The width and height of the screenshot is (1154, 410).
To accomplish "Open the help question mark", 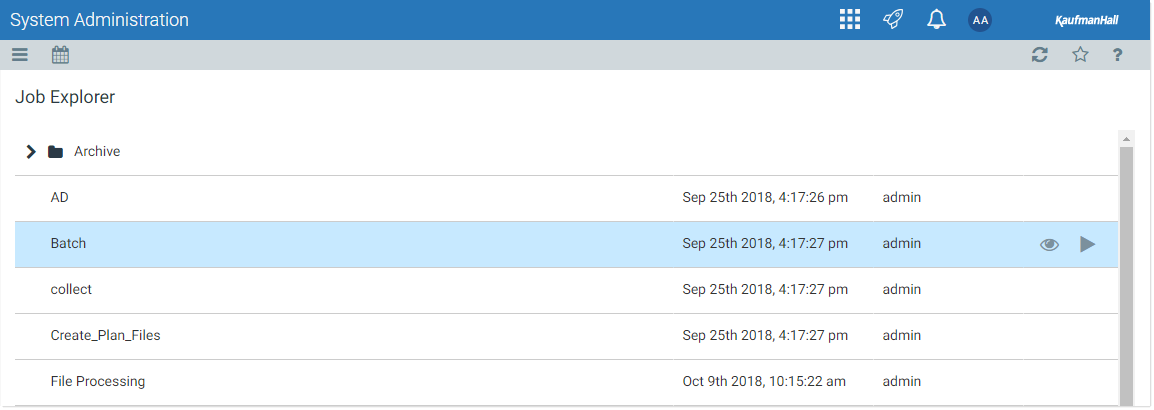I will (x=1117, y=54).
